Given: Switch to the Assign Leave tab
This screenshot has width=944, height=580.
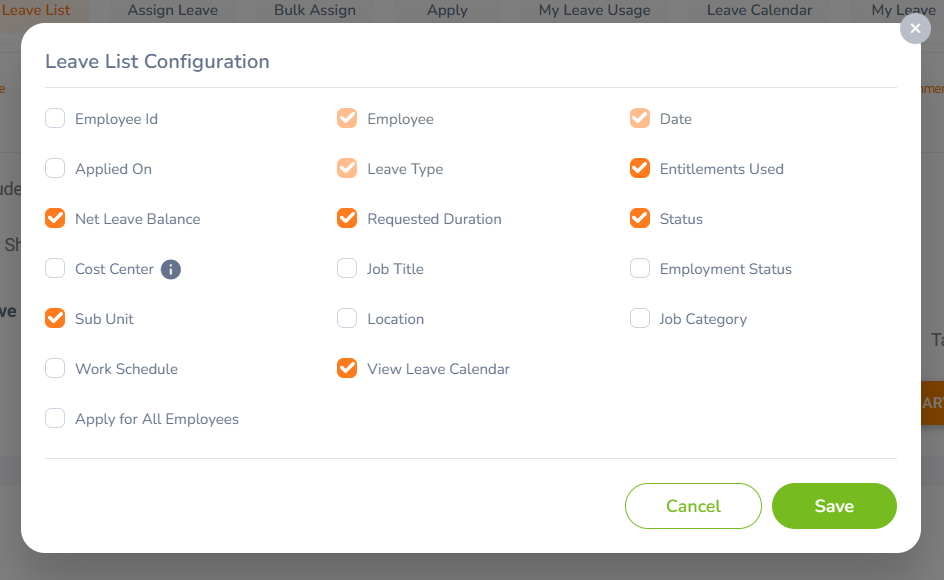Looking at the screenshot, I should pyautogui.click(x=171, y=10).
